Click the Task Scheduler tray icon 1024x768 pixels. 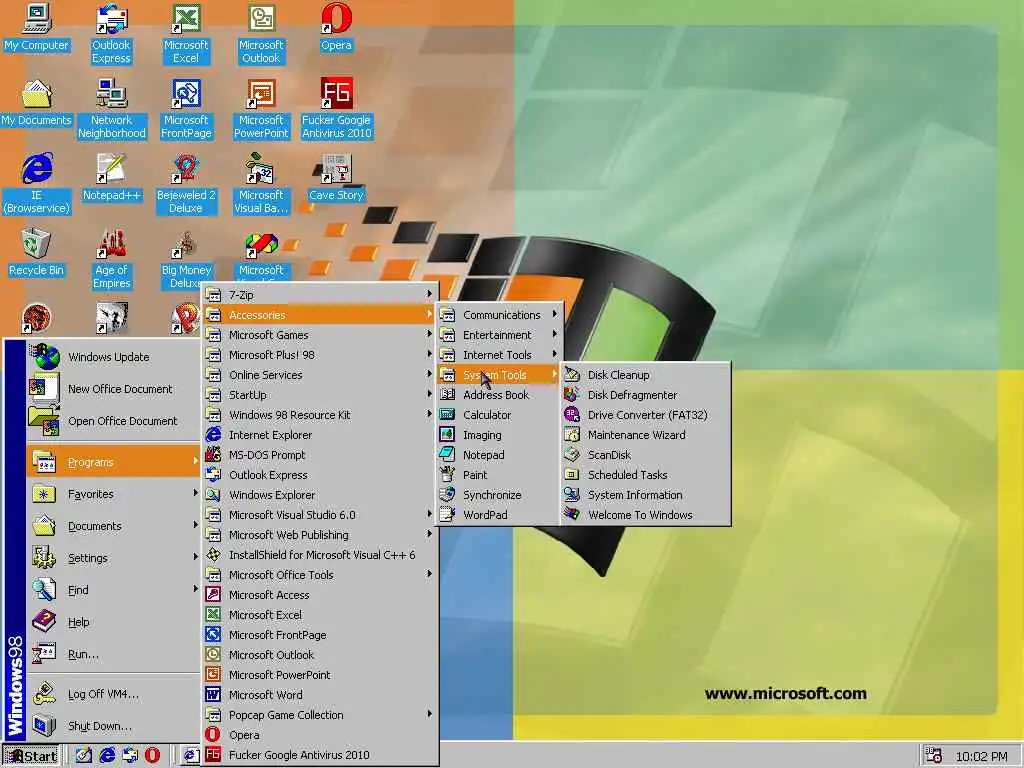tap(933, 756)
